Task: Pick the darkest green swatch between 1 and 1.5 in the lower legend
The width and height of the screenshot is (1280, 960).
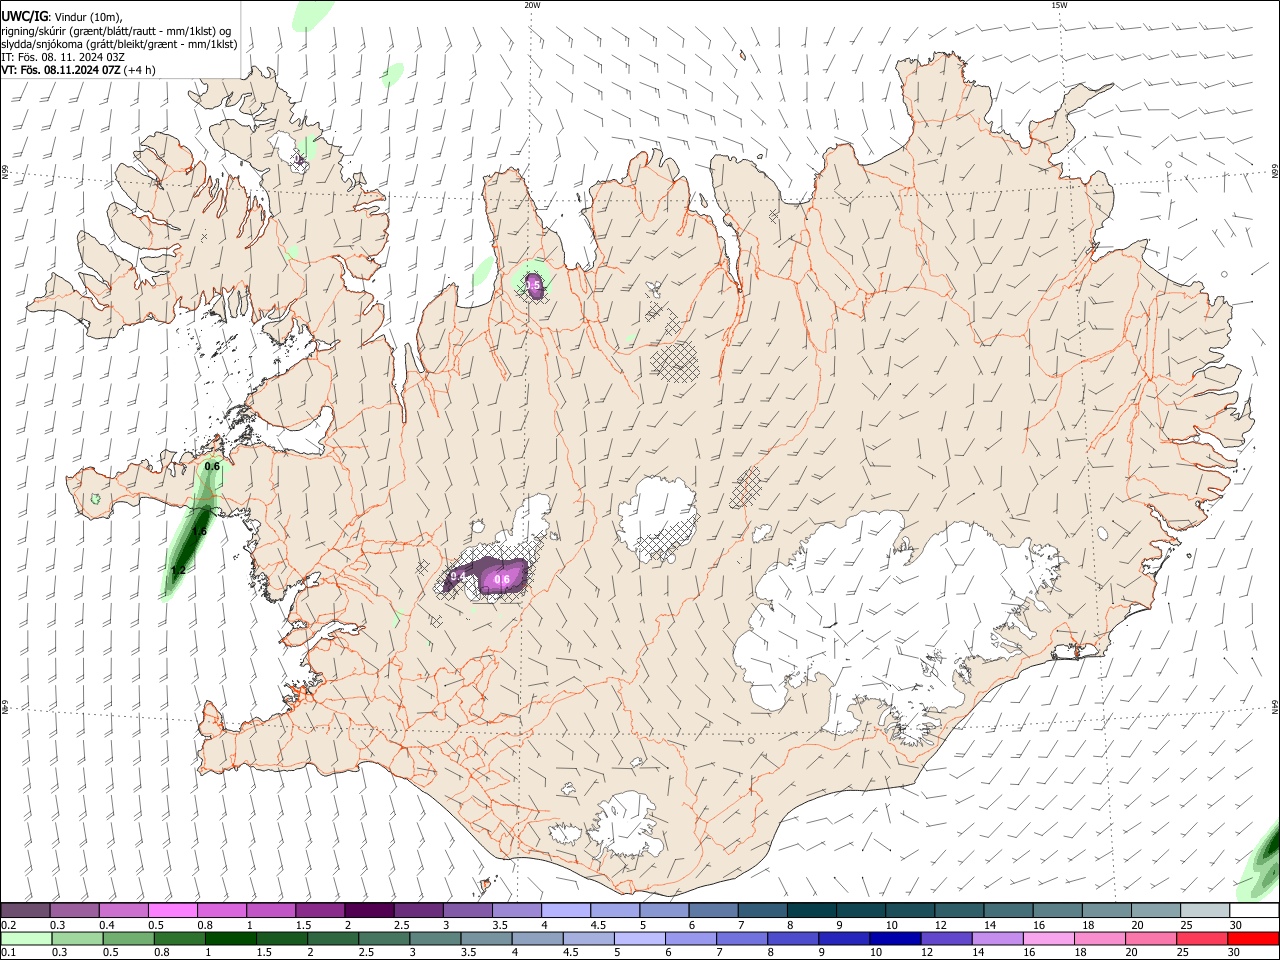Action: coord(231,938)
